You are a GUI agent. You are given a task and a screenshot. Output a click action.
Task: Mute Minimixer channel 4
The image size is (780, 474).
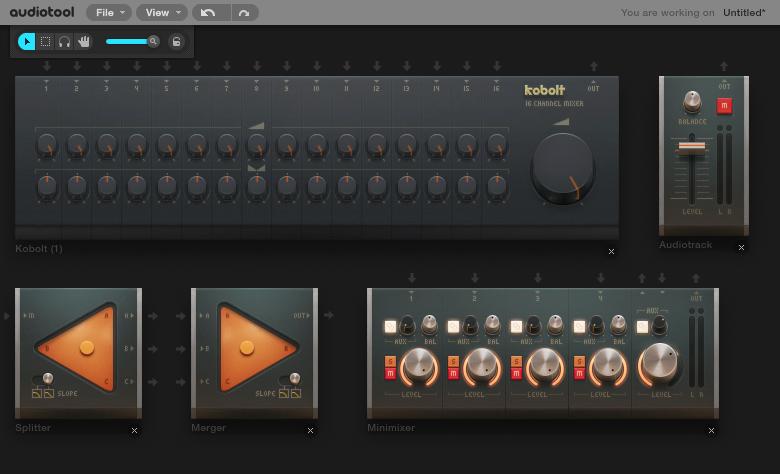(x=579, y=373)
